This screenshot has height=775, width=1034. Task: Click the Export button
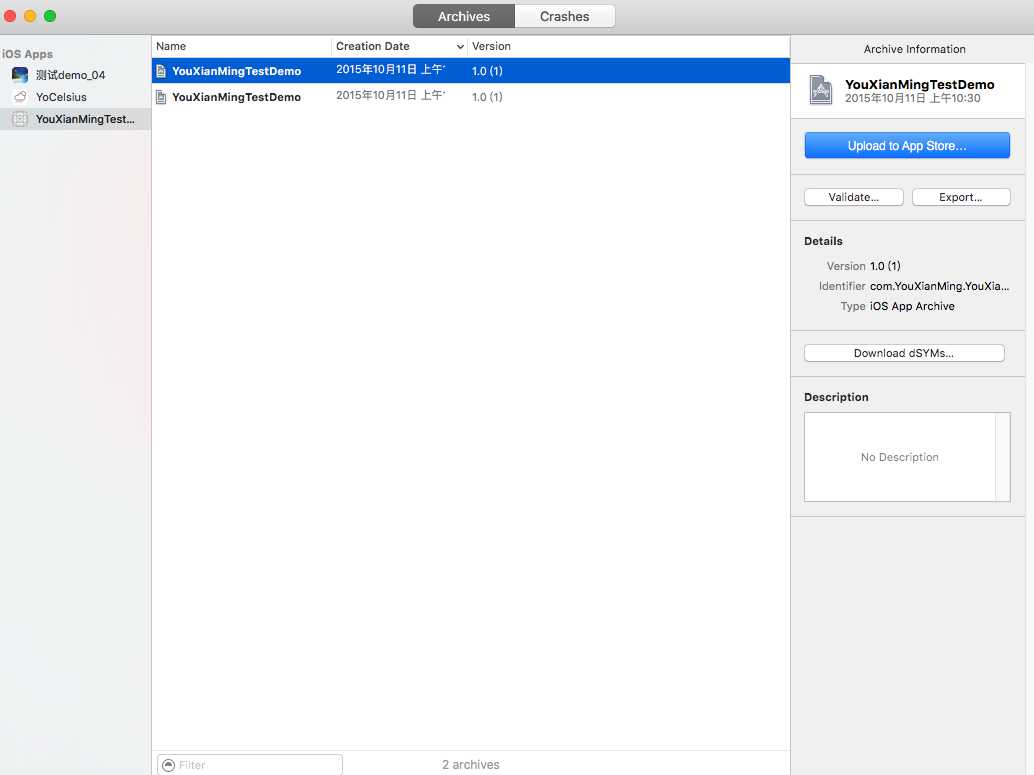[961, 197]
